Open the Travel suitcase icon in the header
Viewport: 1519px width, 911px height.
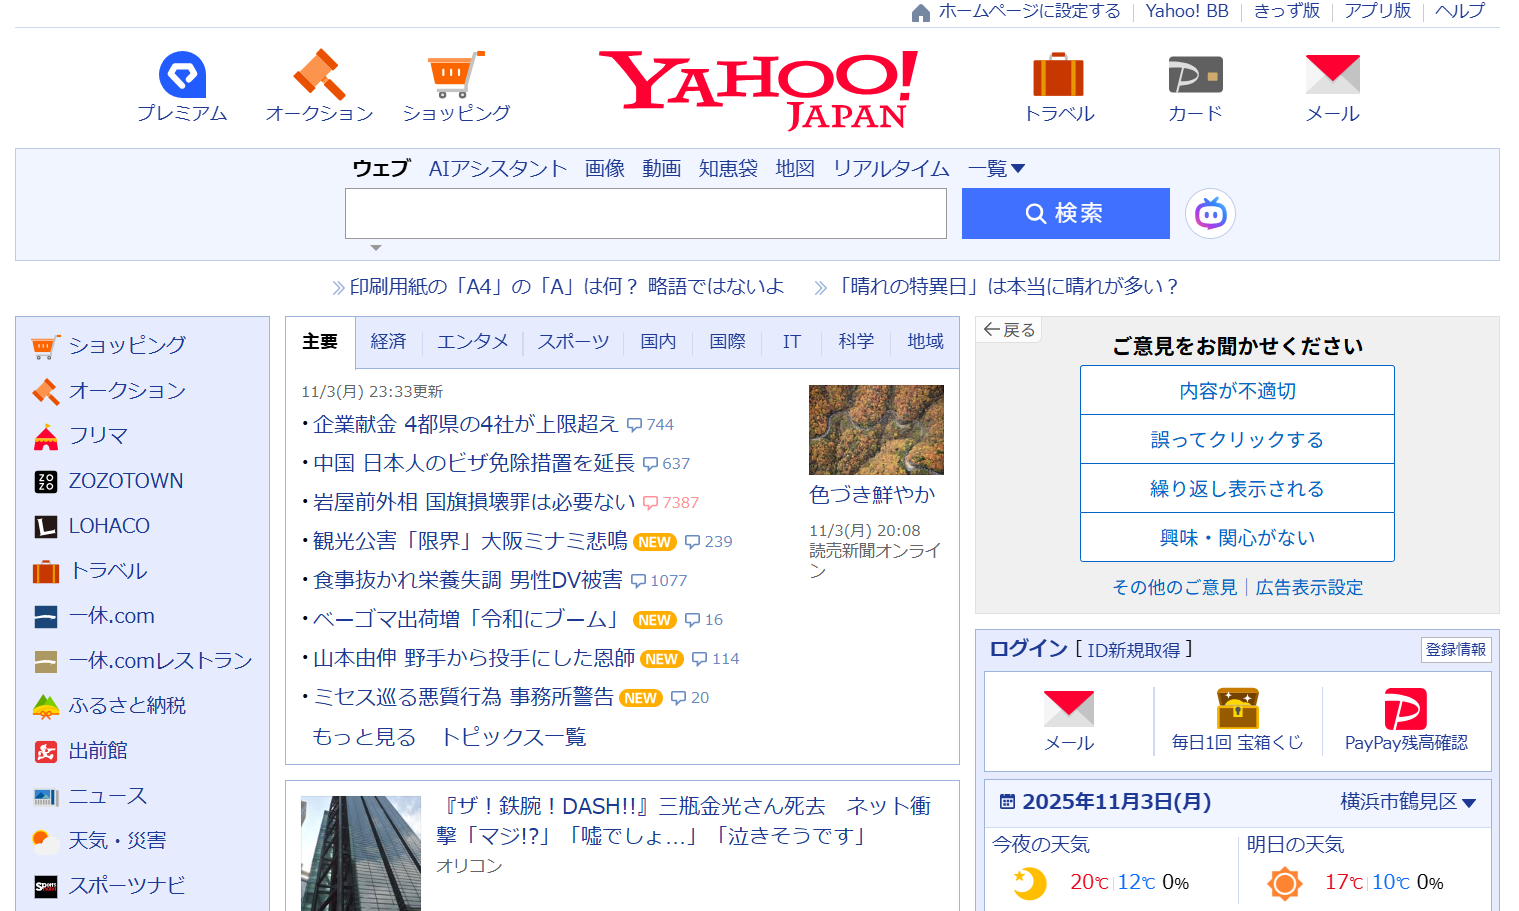(1058, 76)
